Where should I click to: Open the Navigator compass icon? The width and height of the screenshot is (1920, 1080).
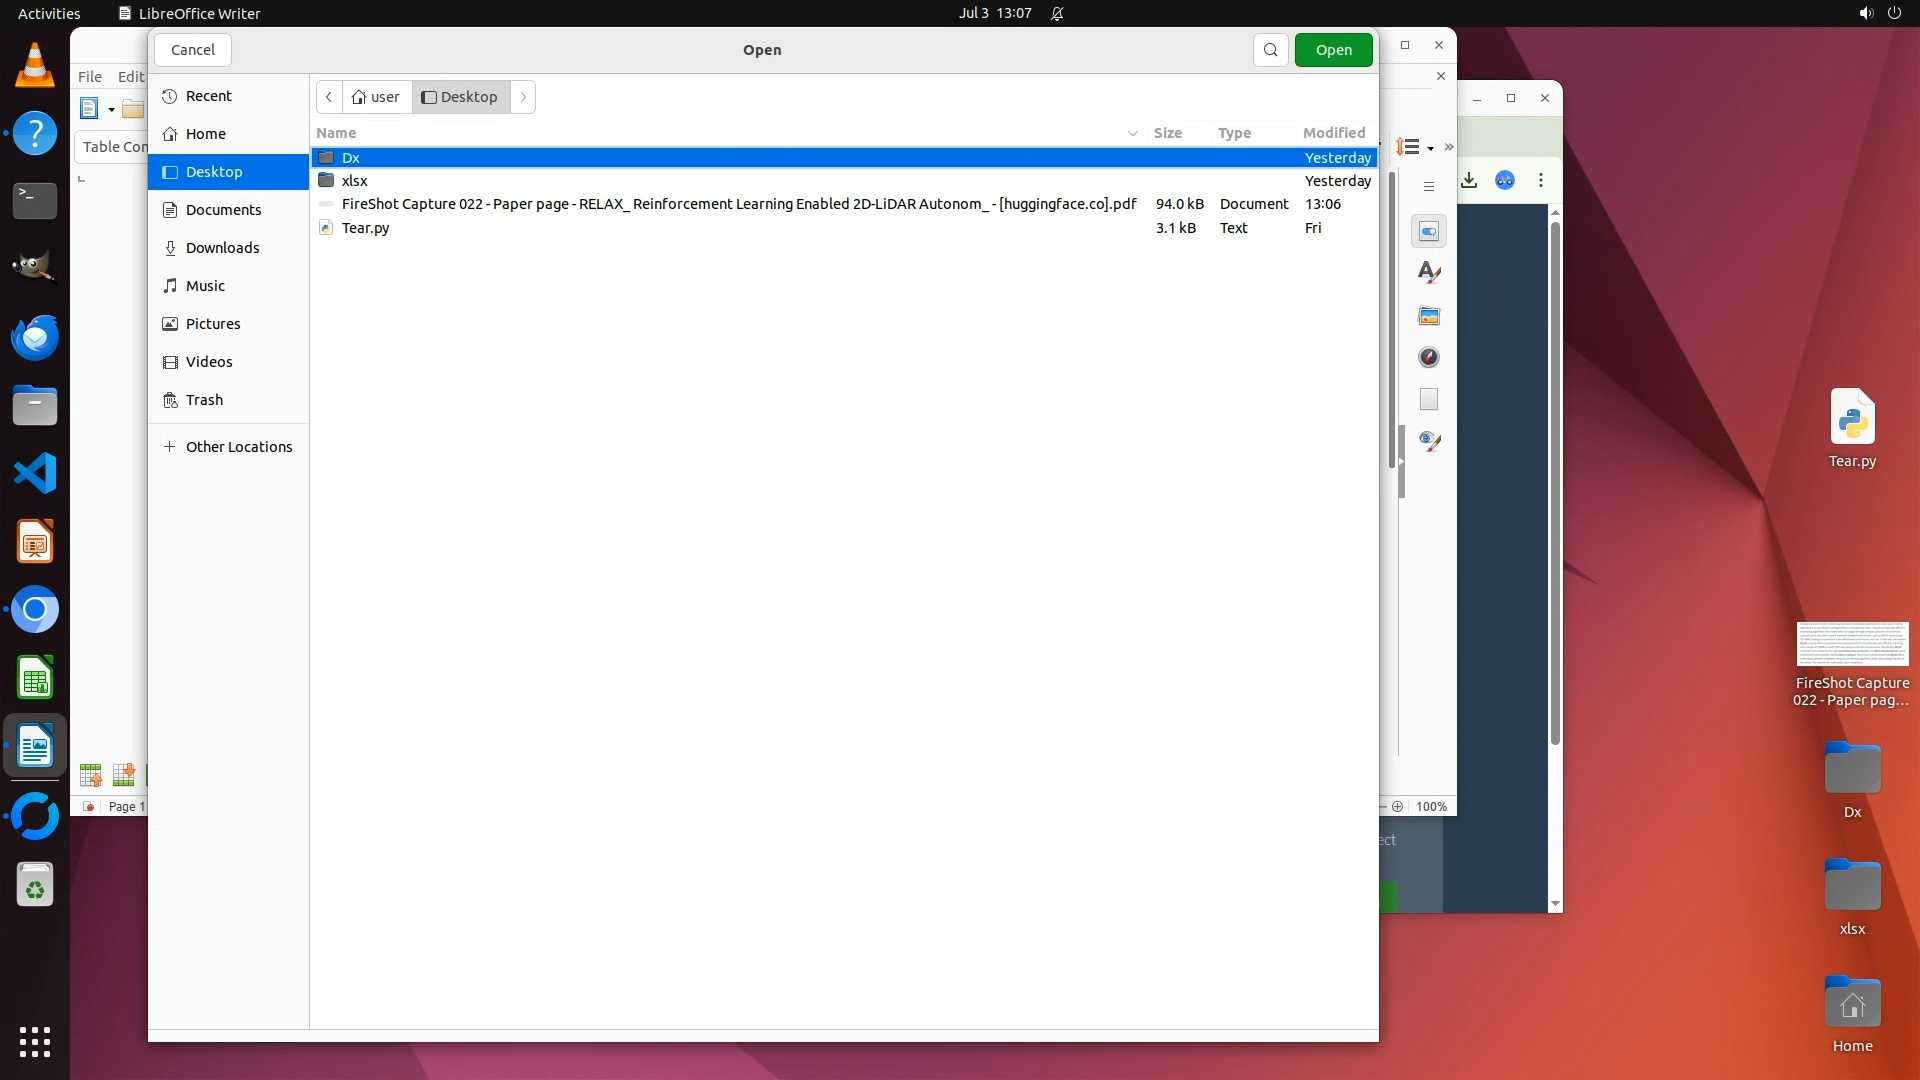point(1429,358)
